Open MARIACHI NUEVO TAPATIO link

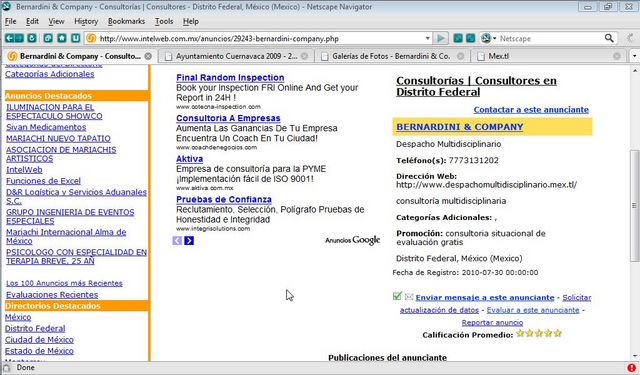click(58, 138)
